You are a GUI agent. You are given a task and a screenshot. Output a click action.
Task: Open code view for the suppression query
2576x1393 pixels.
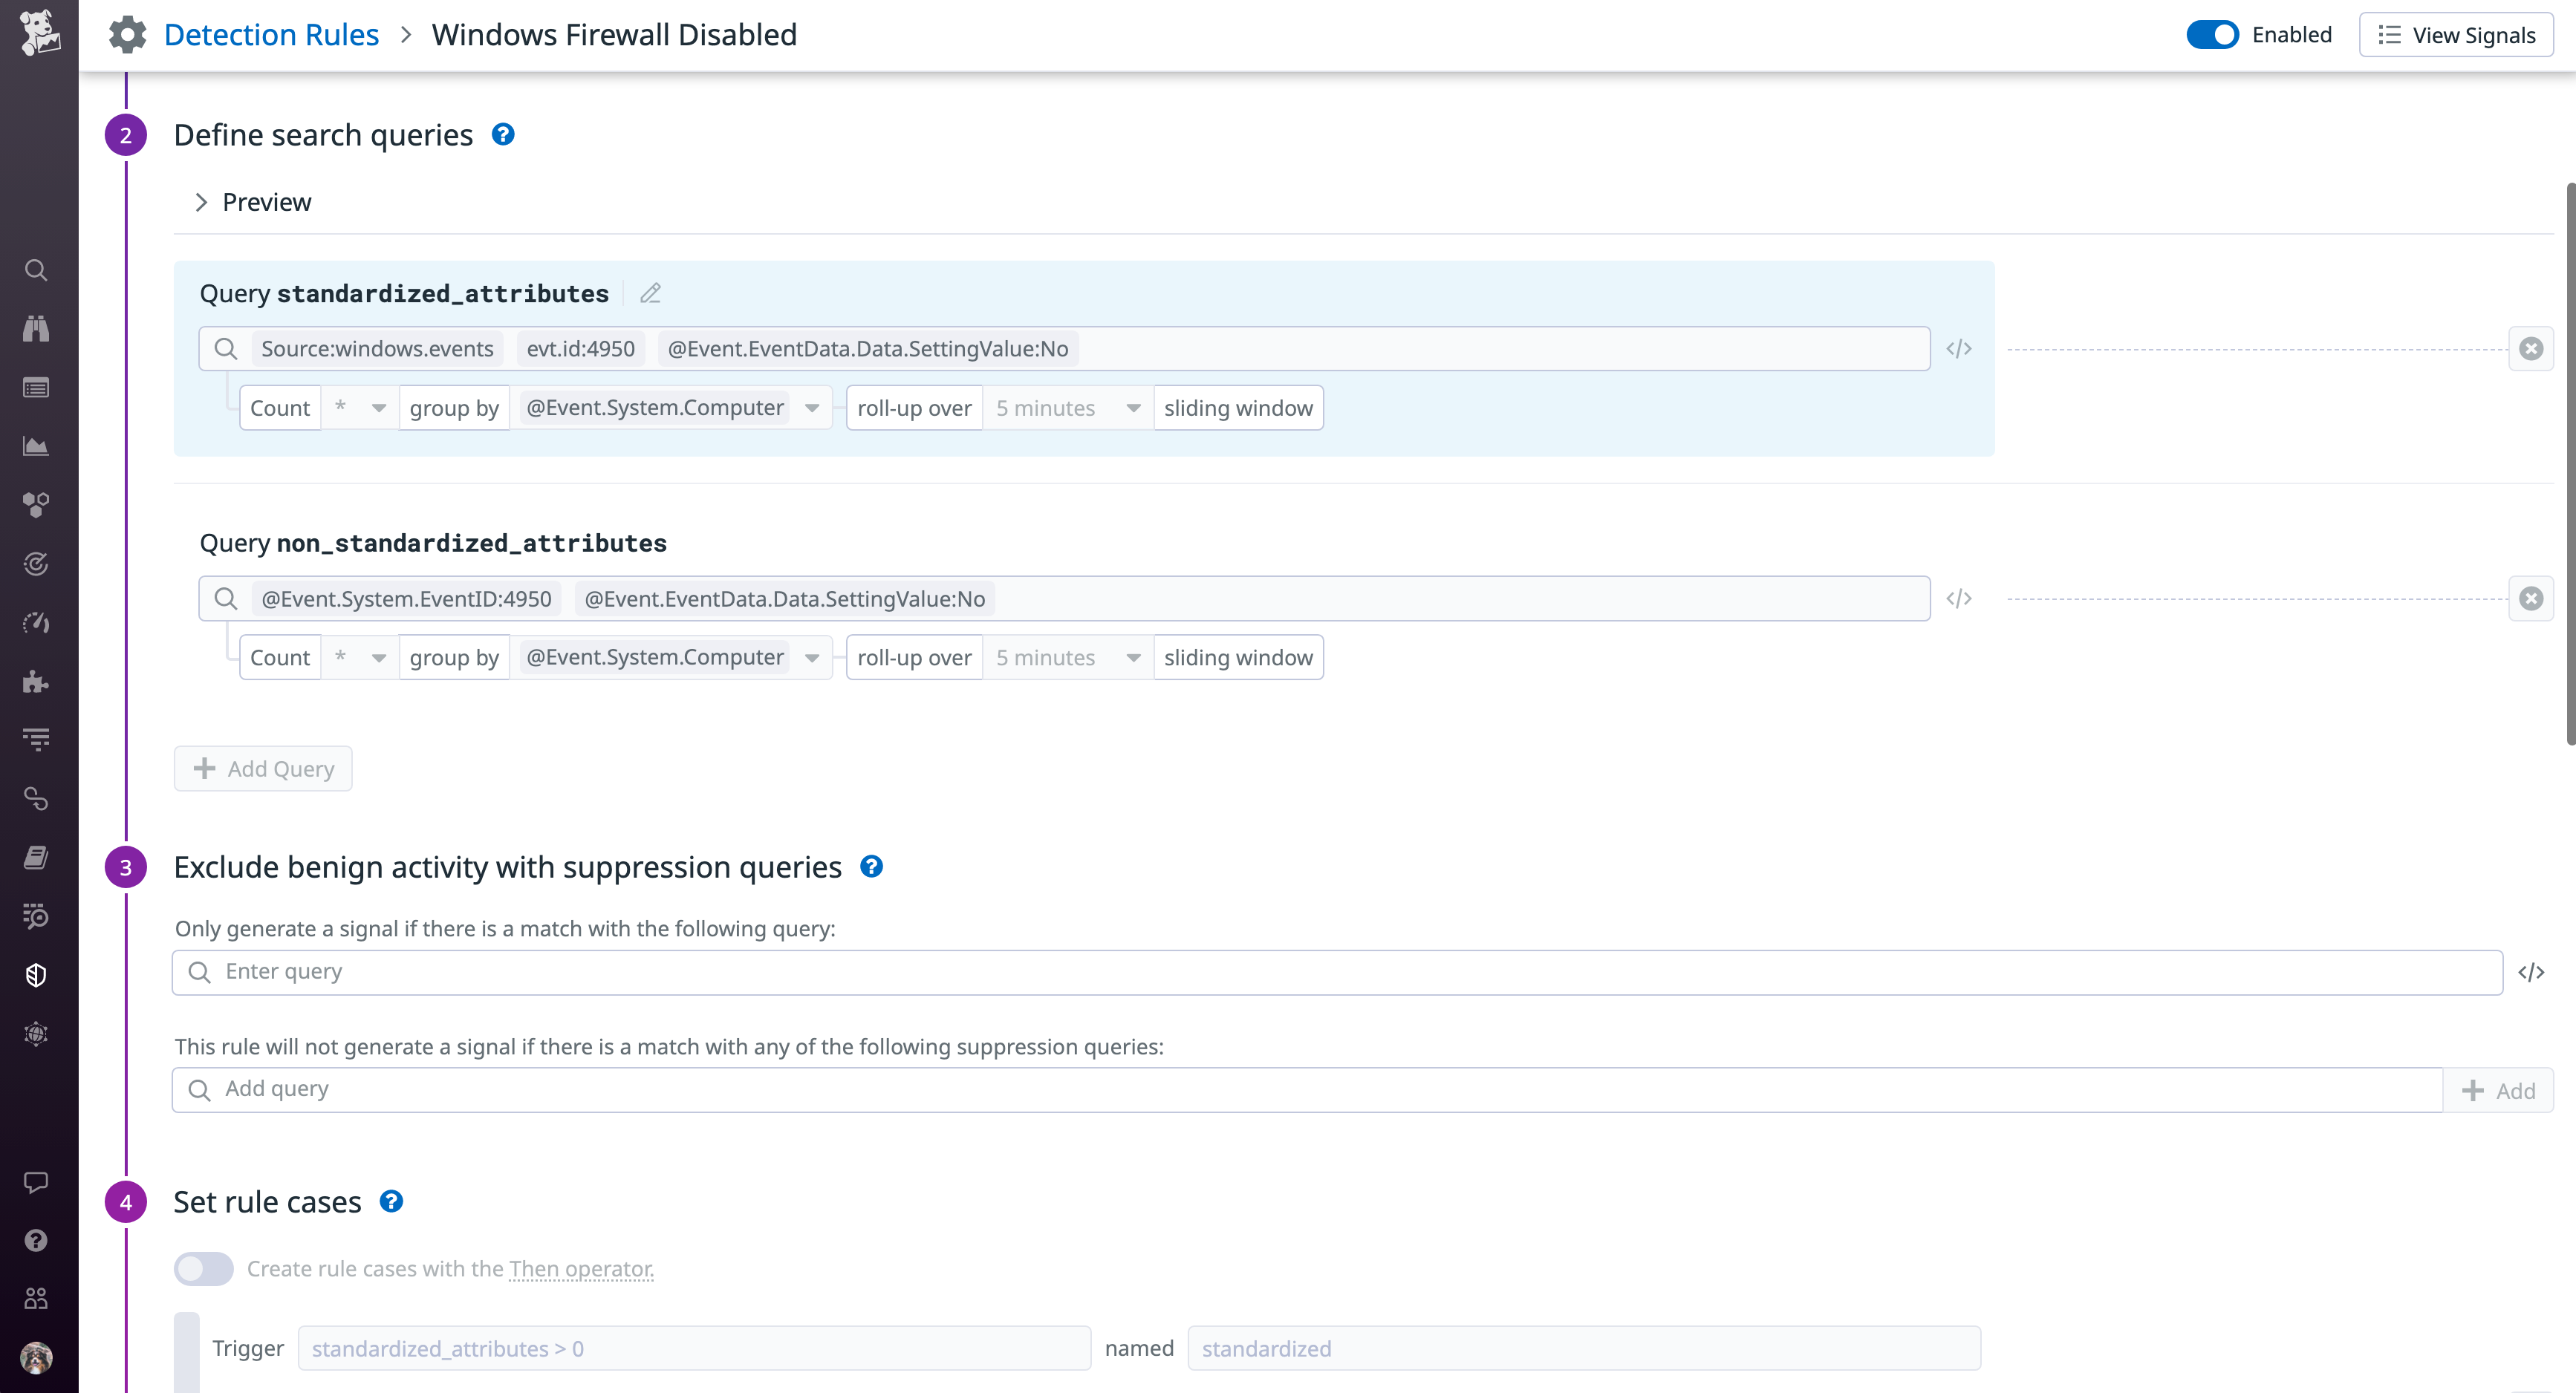[2532, 971]
